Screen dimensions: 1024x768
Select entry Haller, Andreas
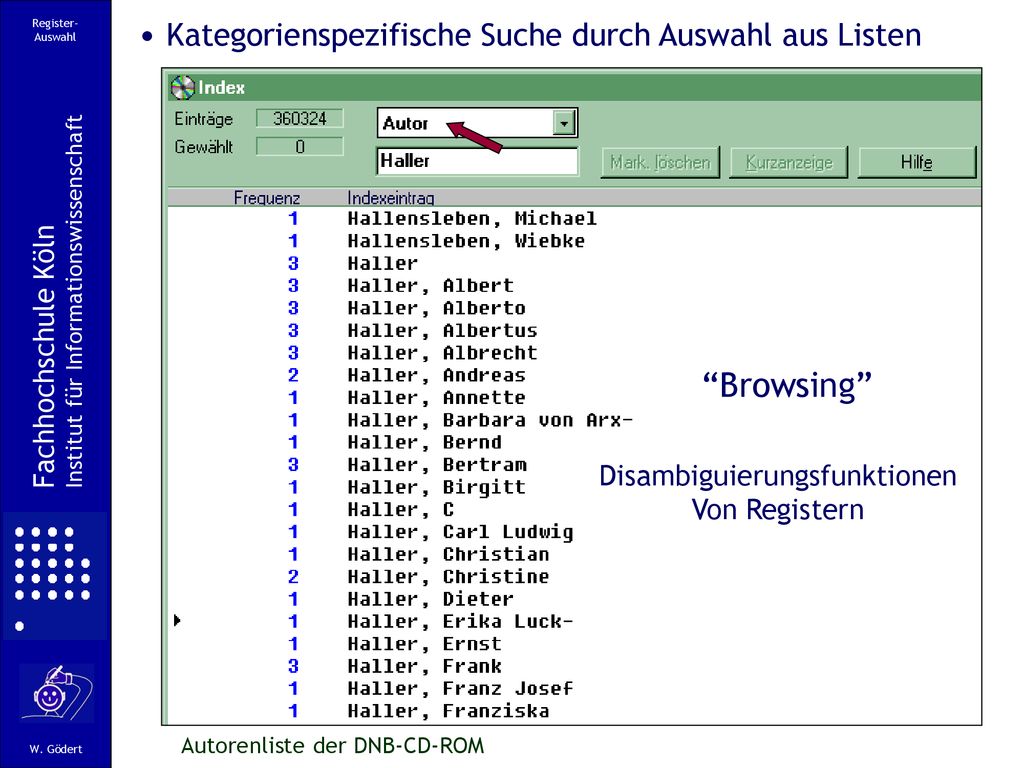tap(436, 376)
